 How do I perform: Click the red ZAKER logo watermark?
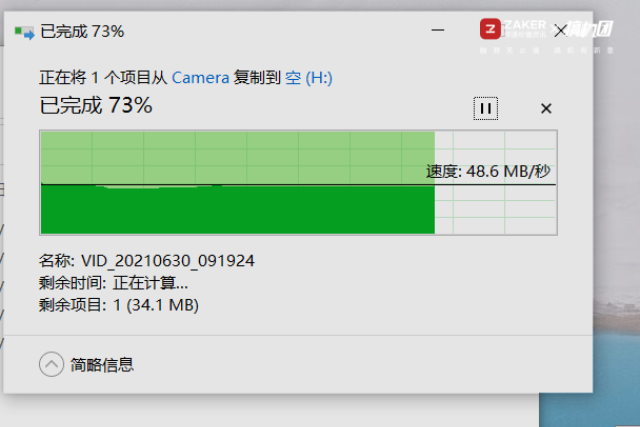[x=490, y=29]
